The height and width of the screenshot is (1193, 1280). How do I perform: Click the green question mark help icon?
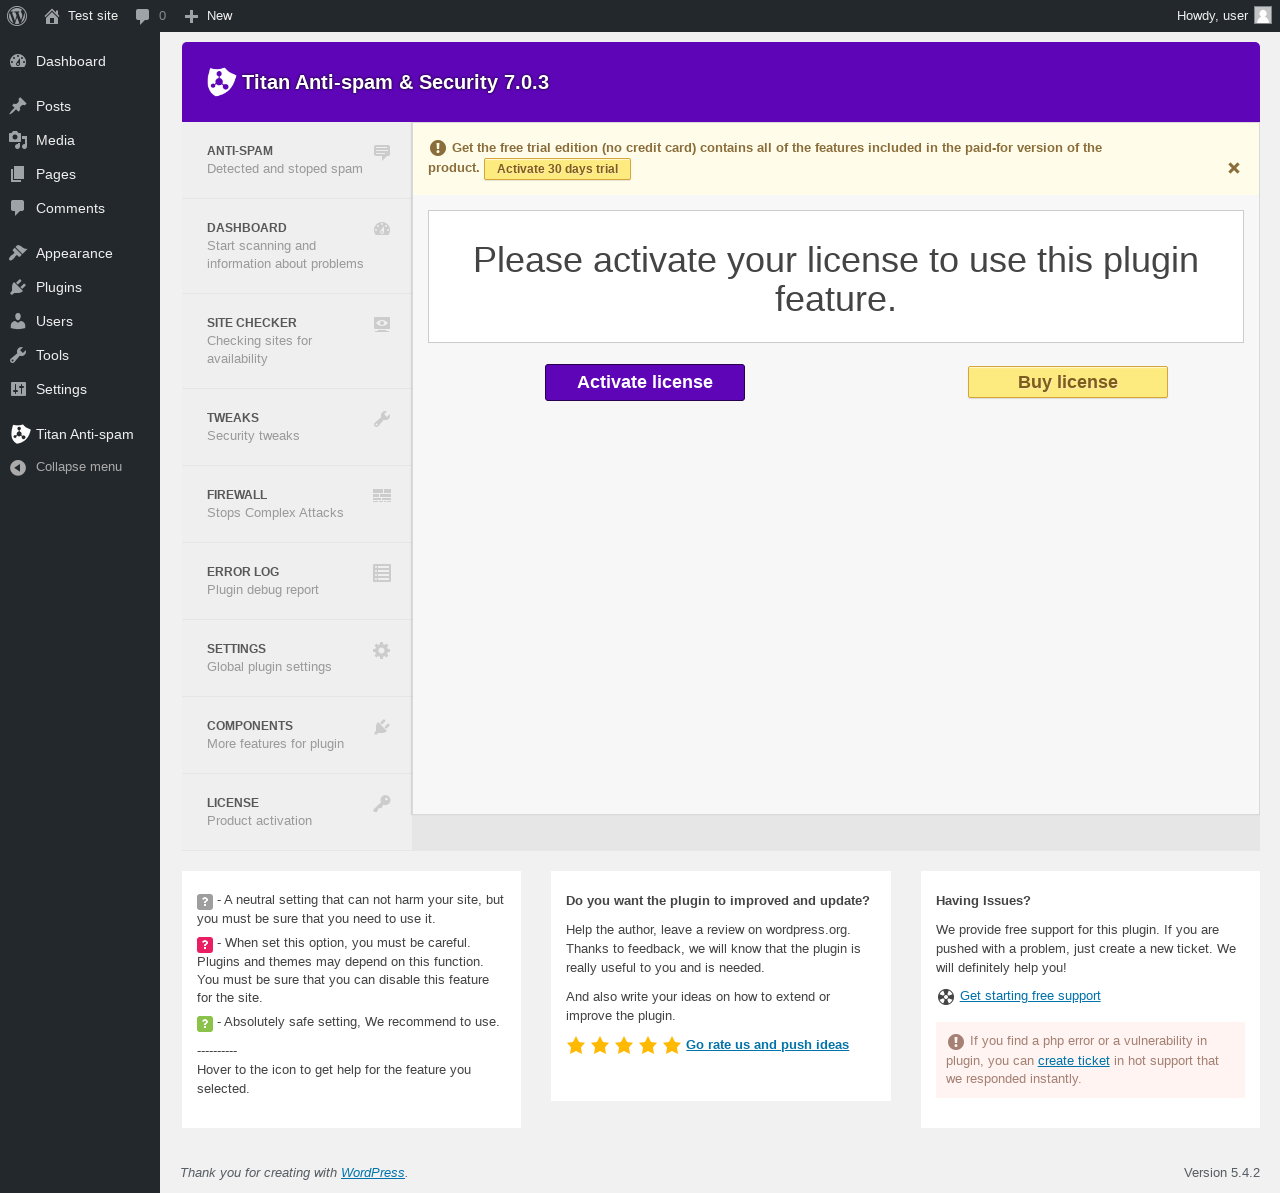205,1023
